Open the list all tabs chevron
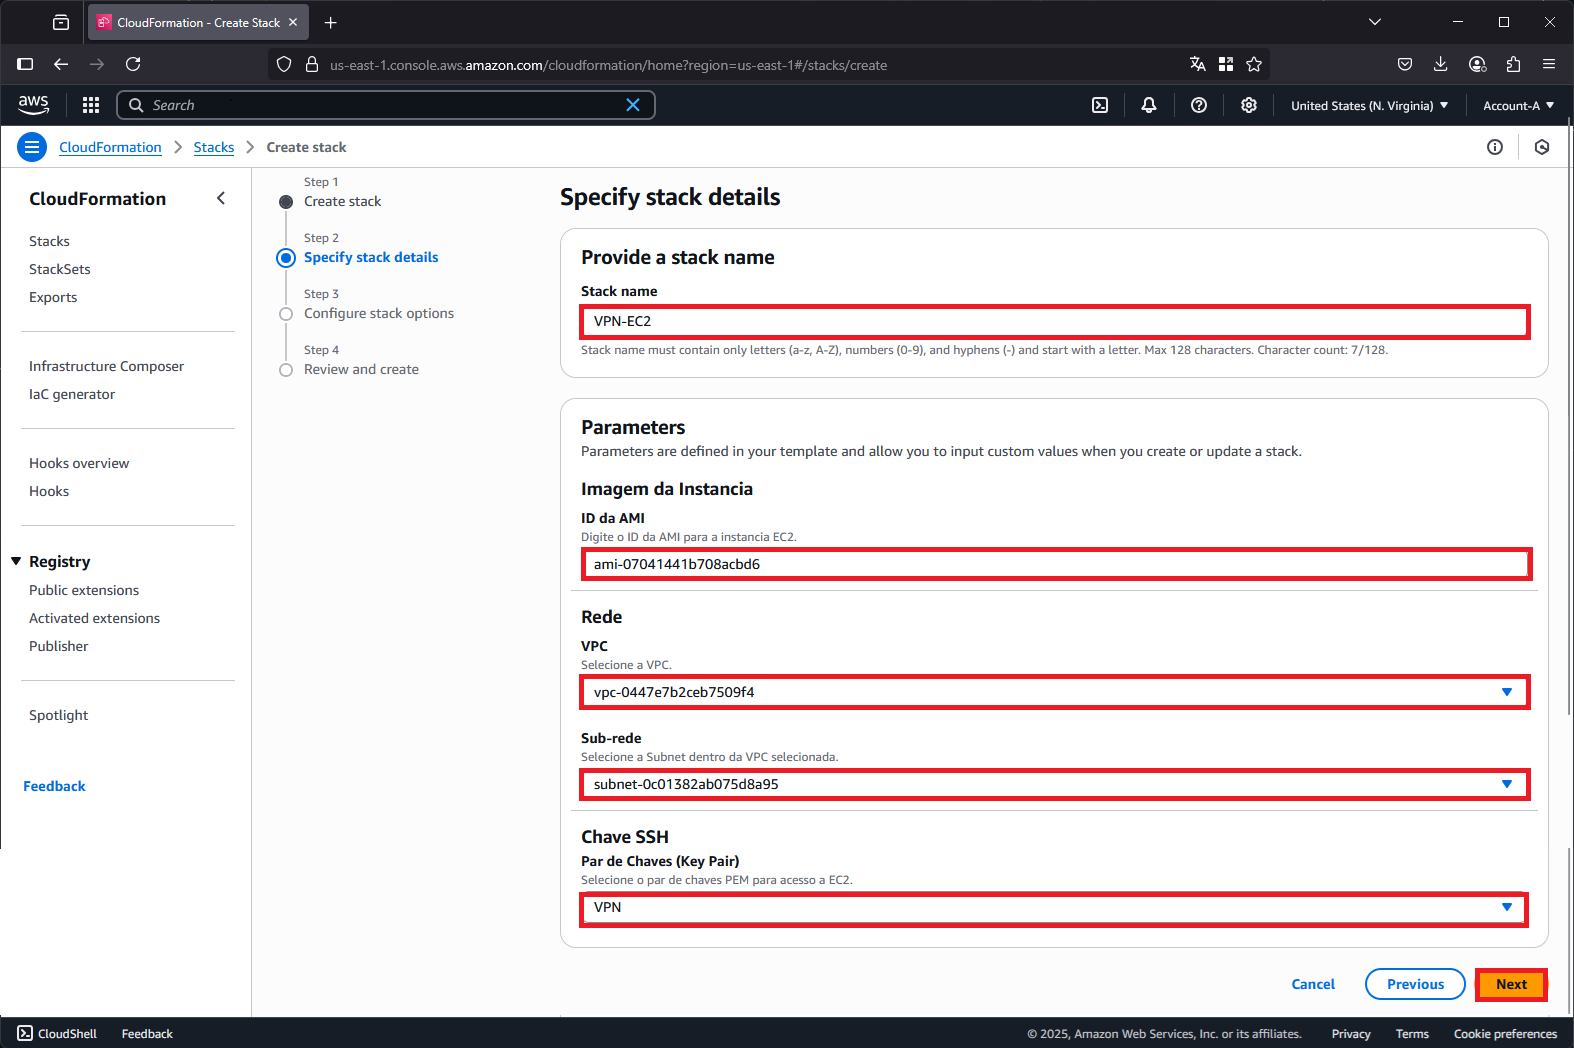1574x1048 pixels. (x=1375, y=22)
